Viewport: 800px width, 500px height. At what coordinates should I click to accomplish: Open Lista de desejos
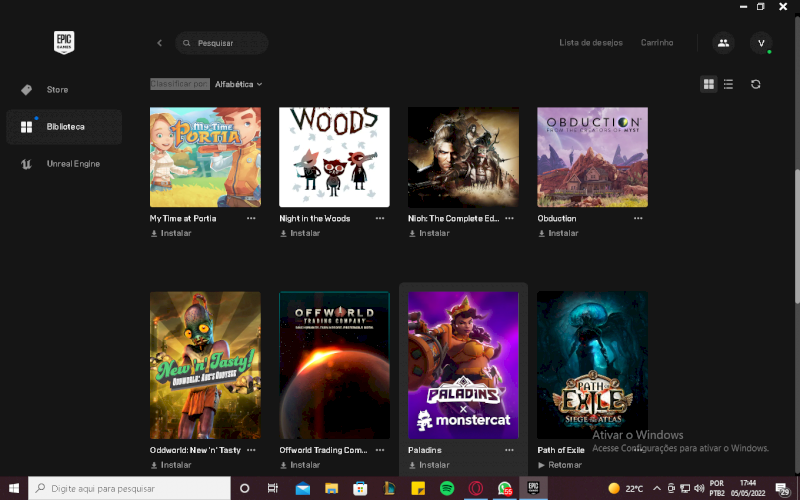coord(590,43)
